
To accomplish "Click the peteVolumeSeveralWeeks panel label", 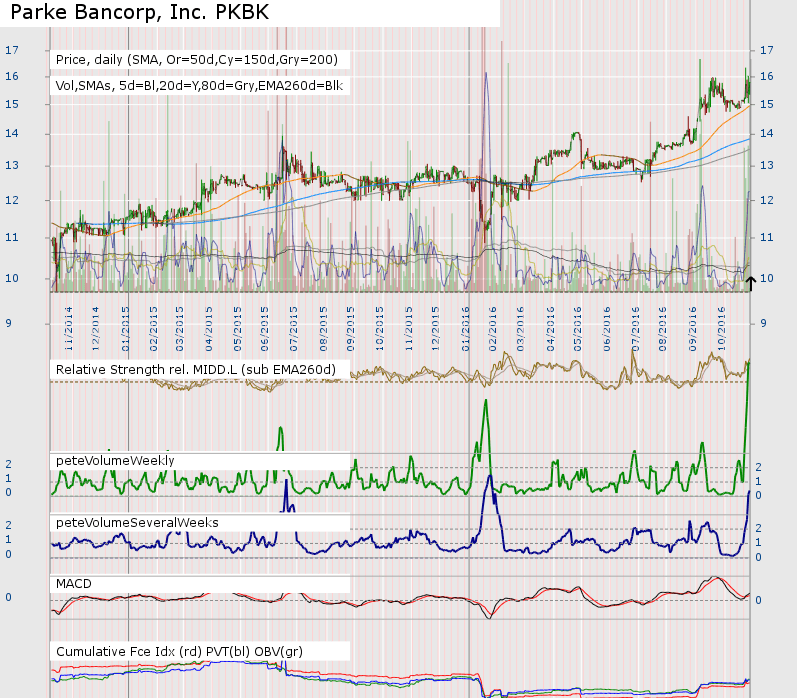I will (137, 523).
